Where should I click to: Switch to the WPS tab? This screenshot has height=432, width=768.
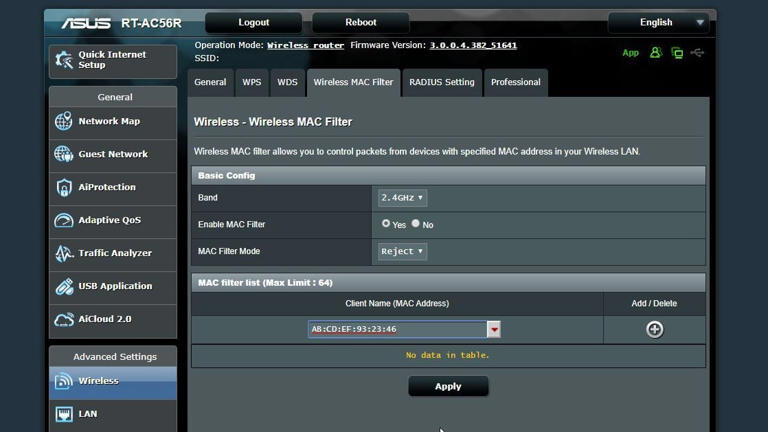click(251, 83)
